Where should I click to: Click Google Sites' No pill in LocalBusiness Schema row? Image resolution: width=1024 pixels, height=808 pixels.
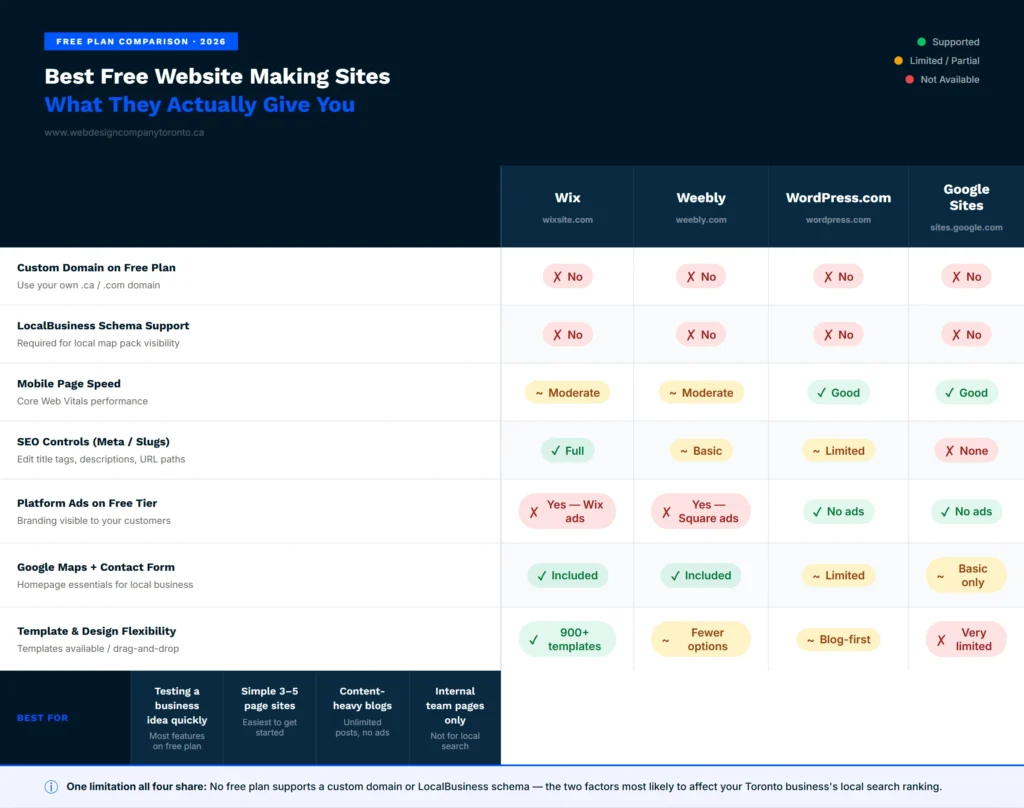(x=966, y=335)
